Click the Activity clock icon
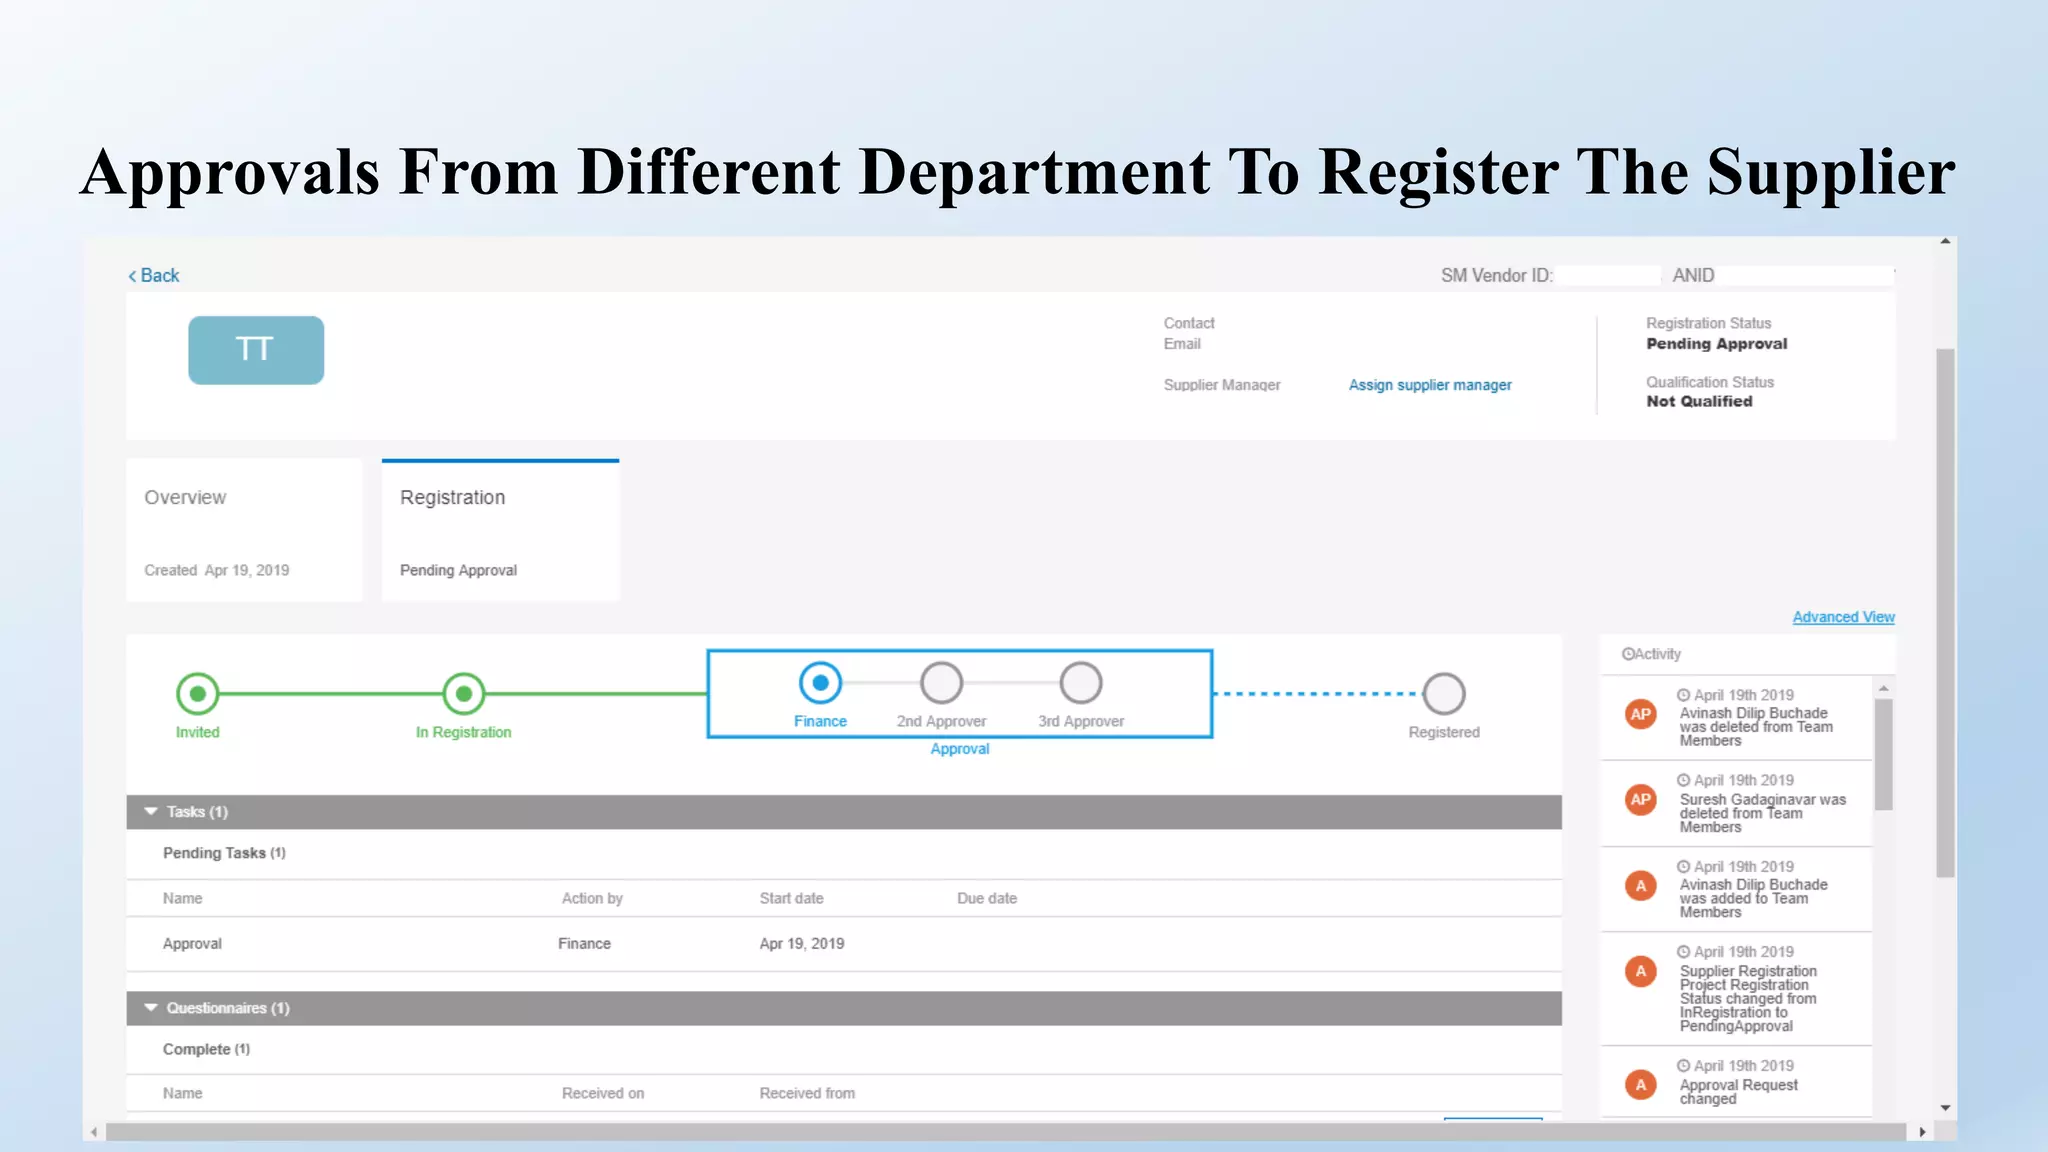 (x=1628, y=654)
